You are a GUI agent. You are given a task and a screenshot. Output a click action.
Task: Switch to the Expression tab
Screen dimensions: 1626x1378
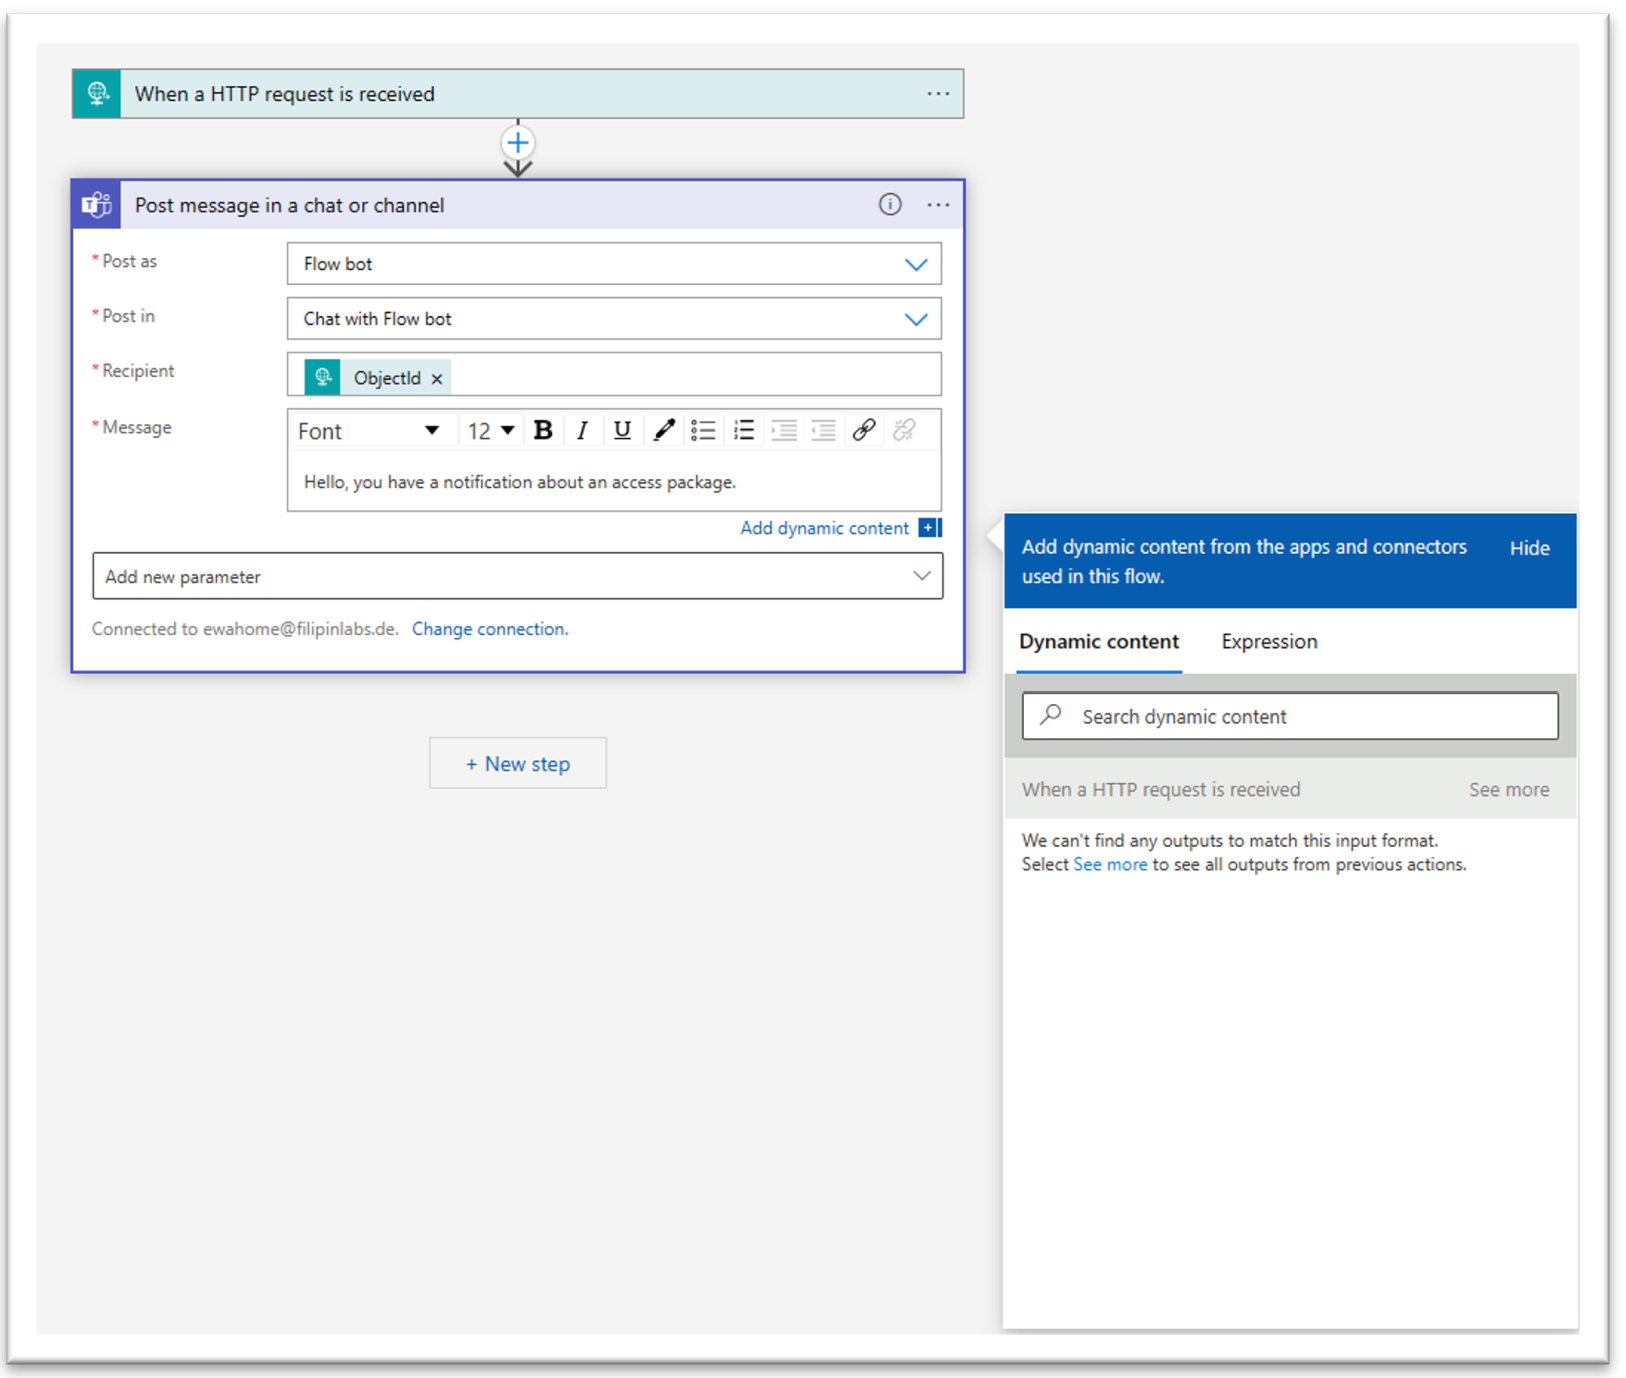(1268, 641)
